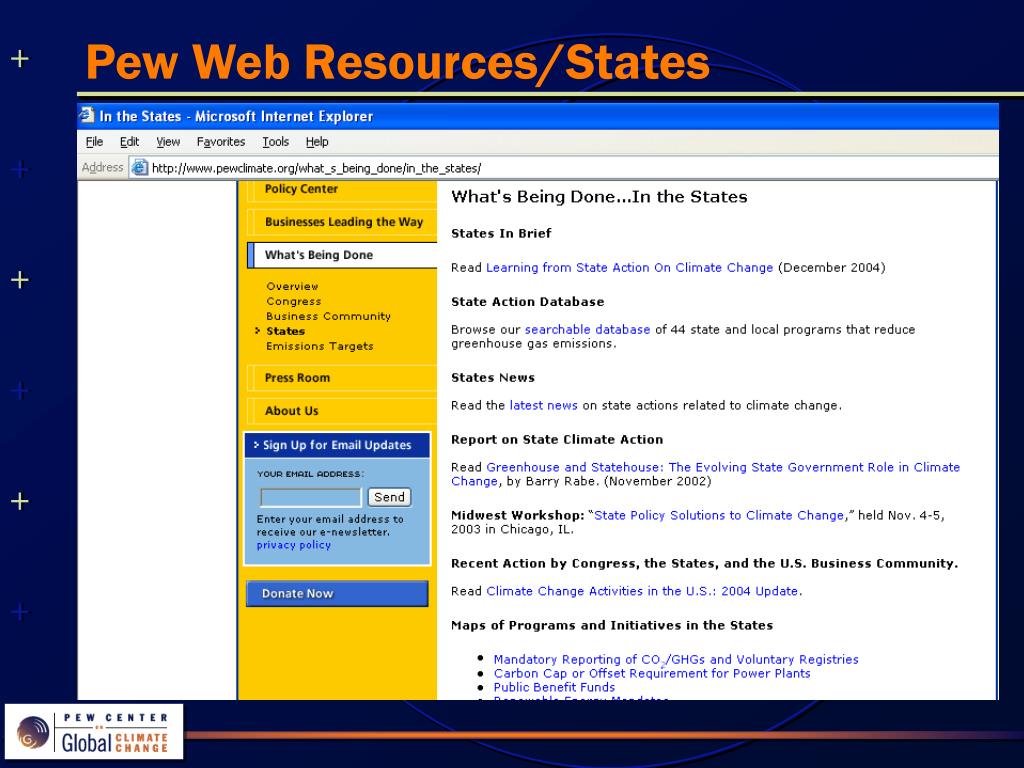
Task: Open the View menu
Action: click(x=168, y=142)
